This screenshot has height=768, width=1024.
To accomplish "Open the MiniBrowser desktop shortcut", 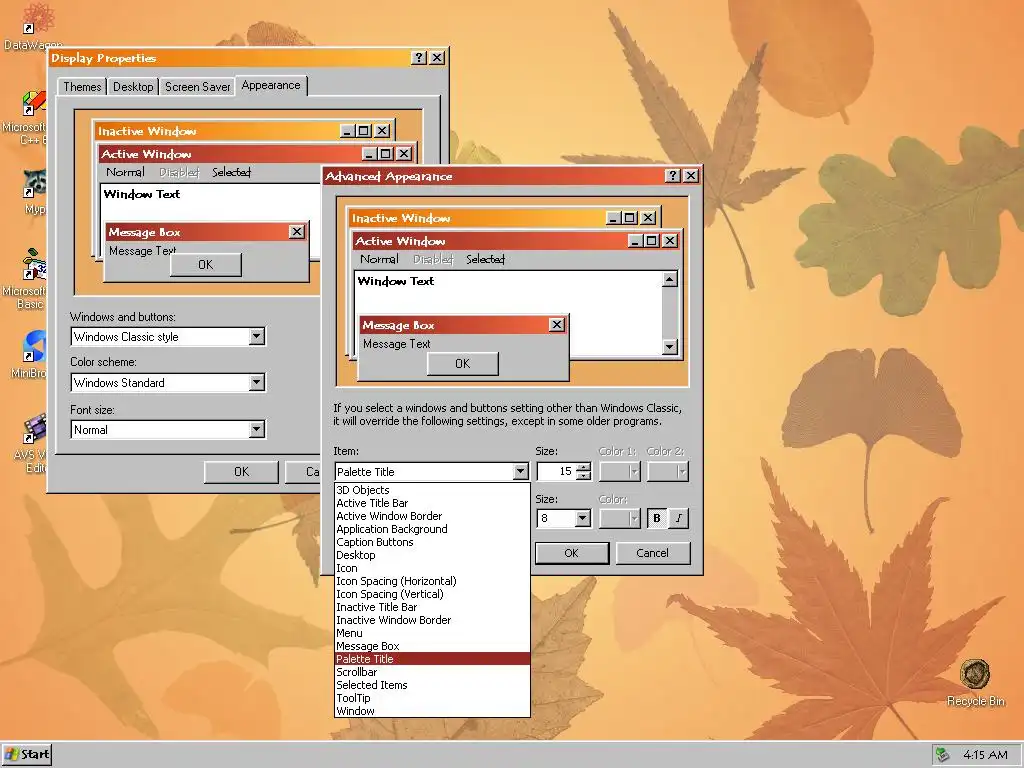I will pyautogui.click(x=31, y=353).
